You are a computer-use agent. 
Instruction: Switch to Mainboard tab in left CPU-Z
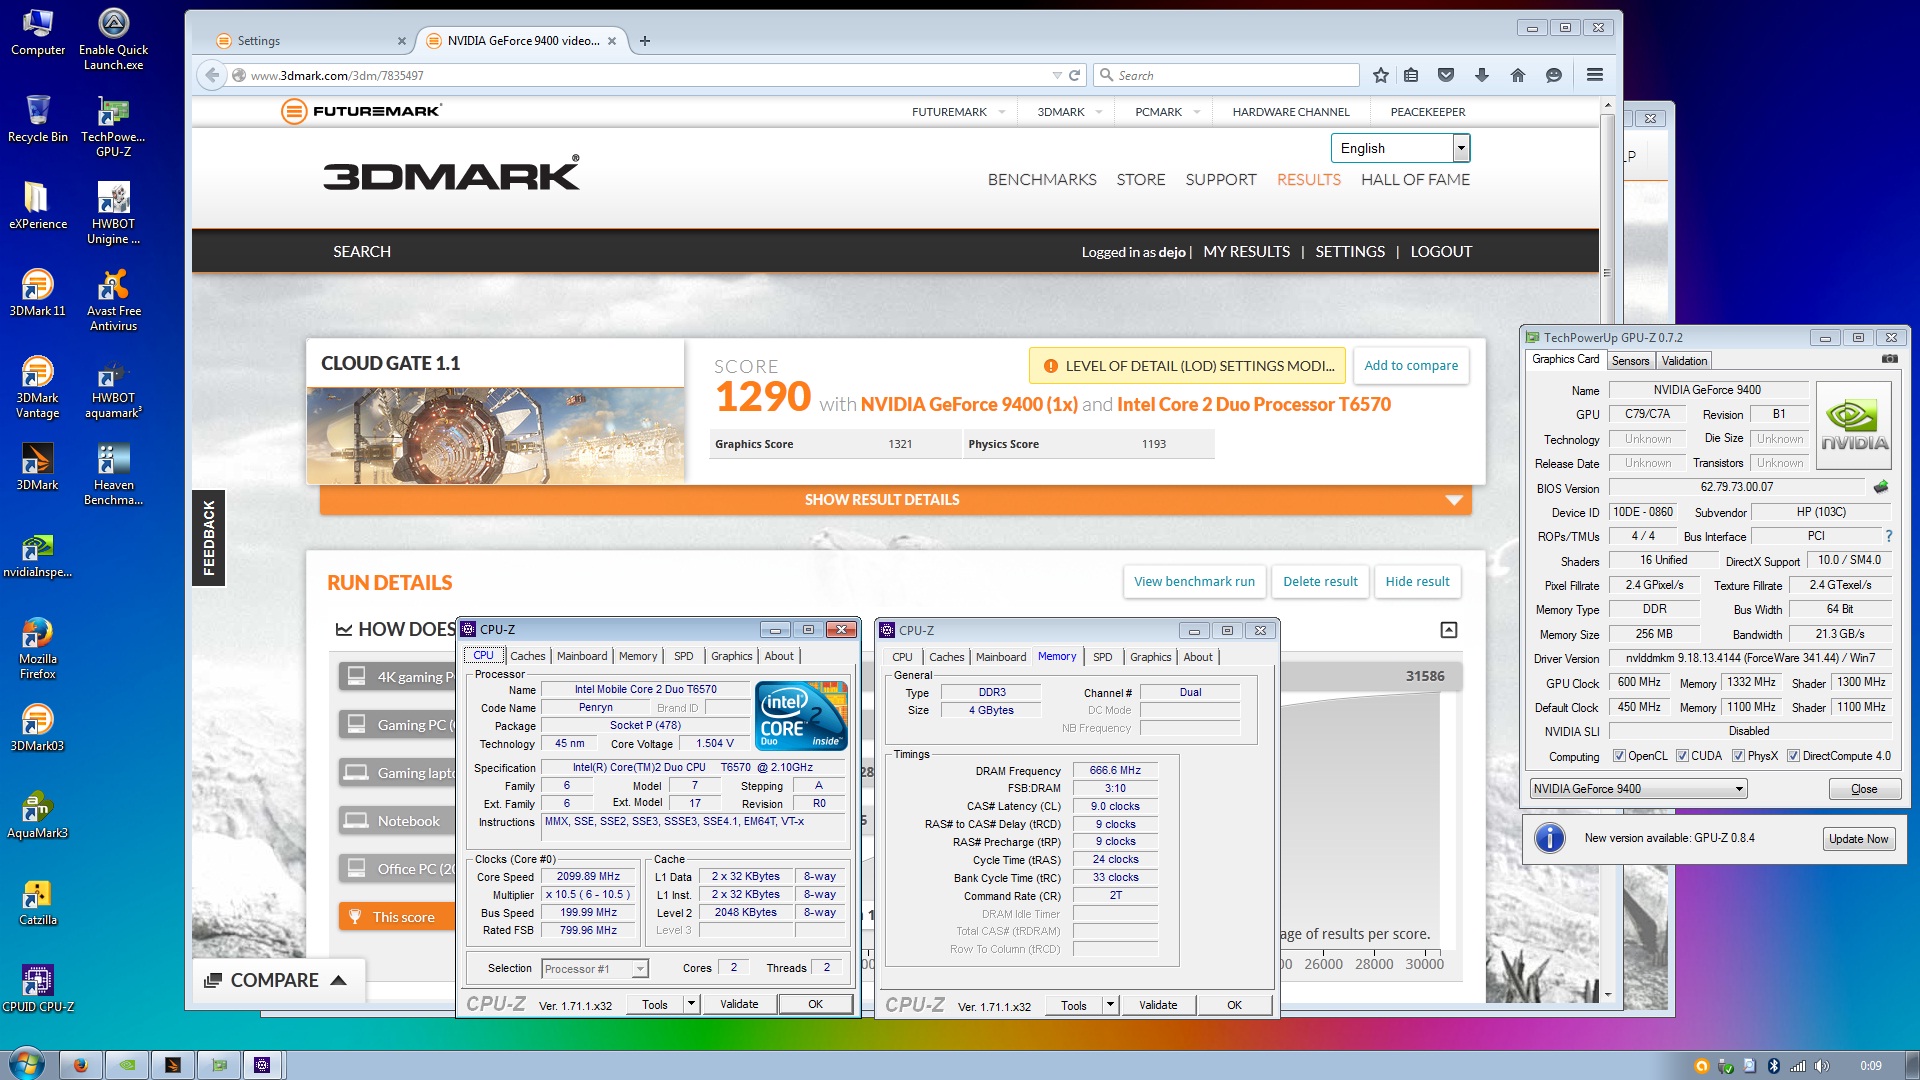[582, 656]
